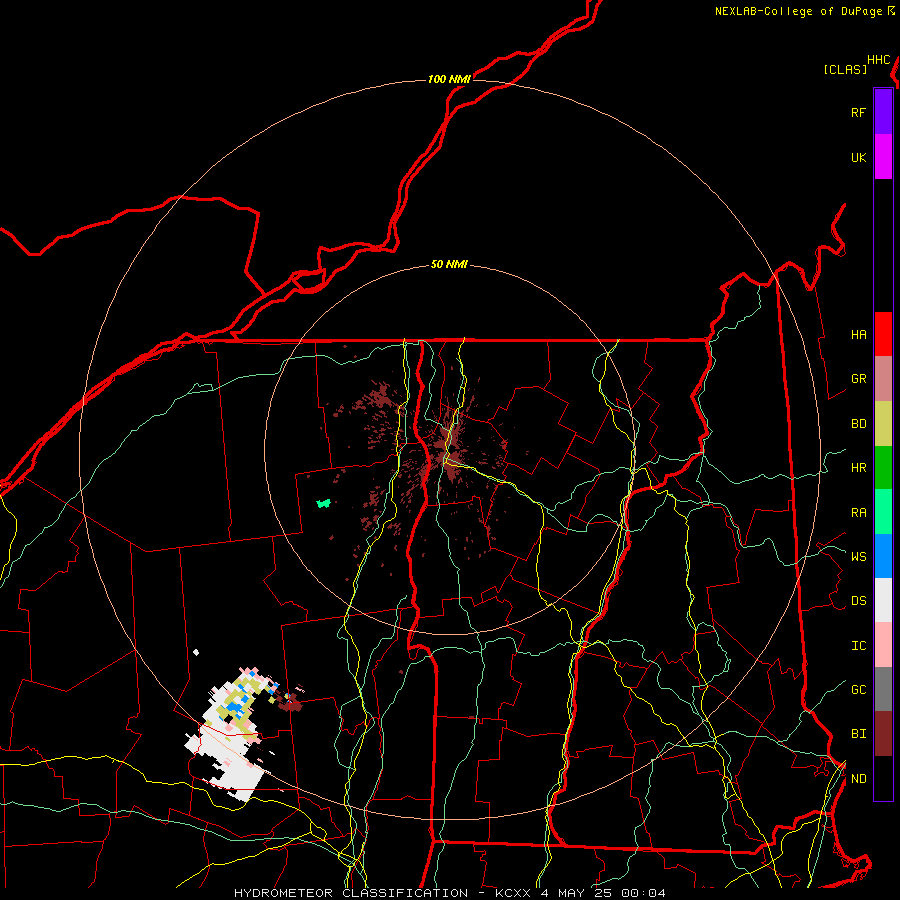Click the IC light-pink legend swatch
This screenshot has height=900, width=900.
click(x=883, y=645)
